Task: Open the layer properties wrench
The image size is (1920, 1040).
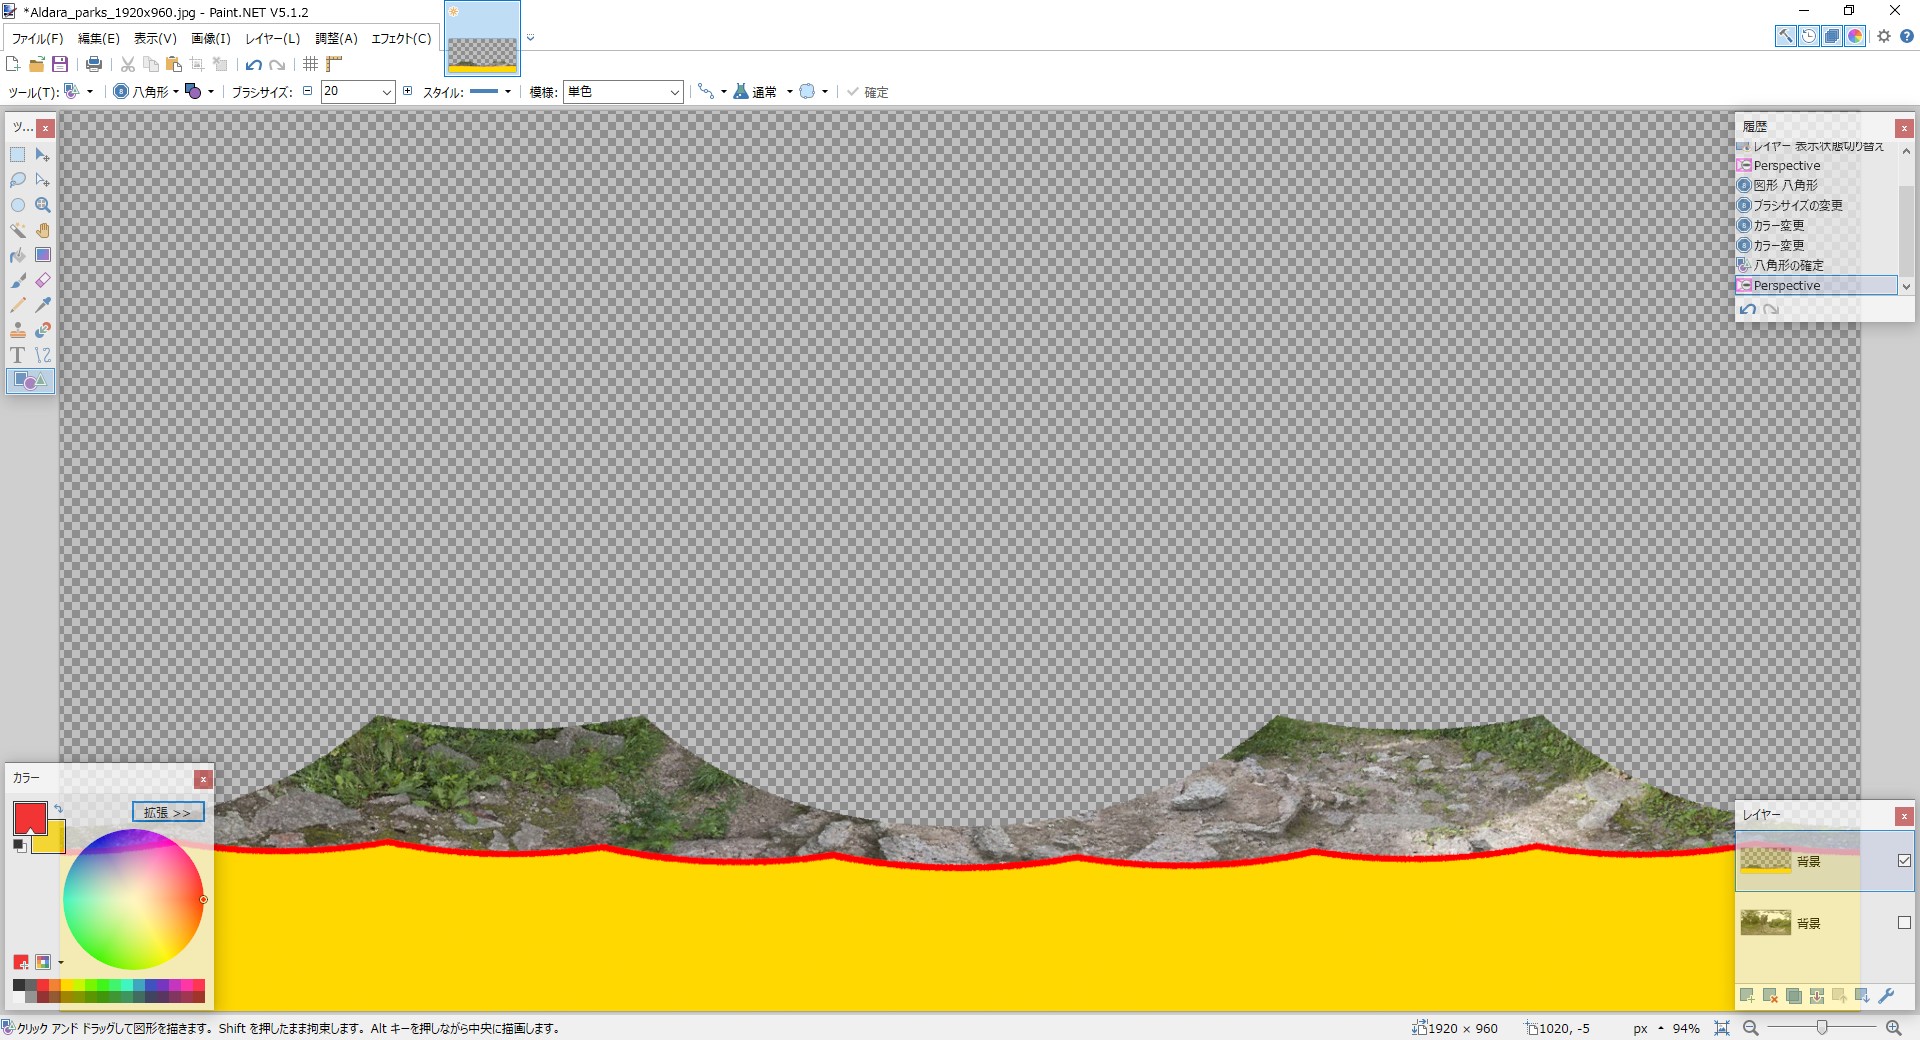Action: (x=1886, y=997)
